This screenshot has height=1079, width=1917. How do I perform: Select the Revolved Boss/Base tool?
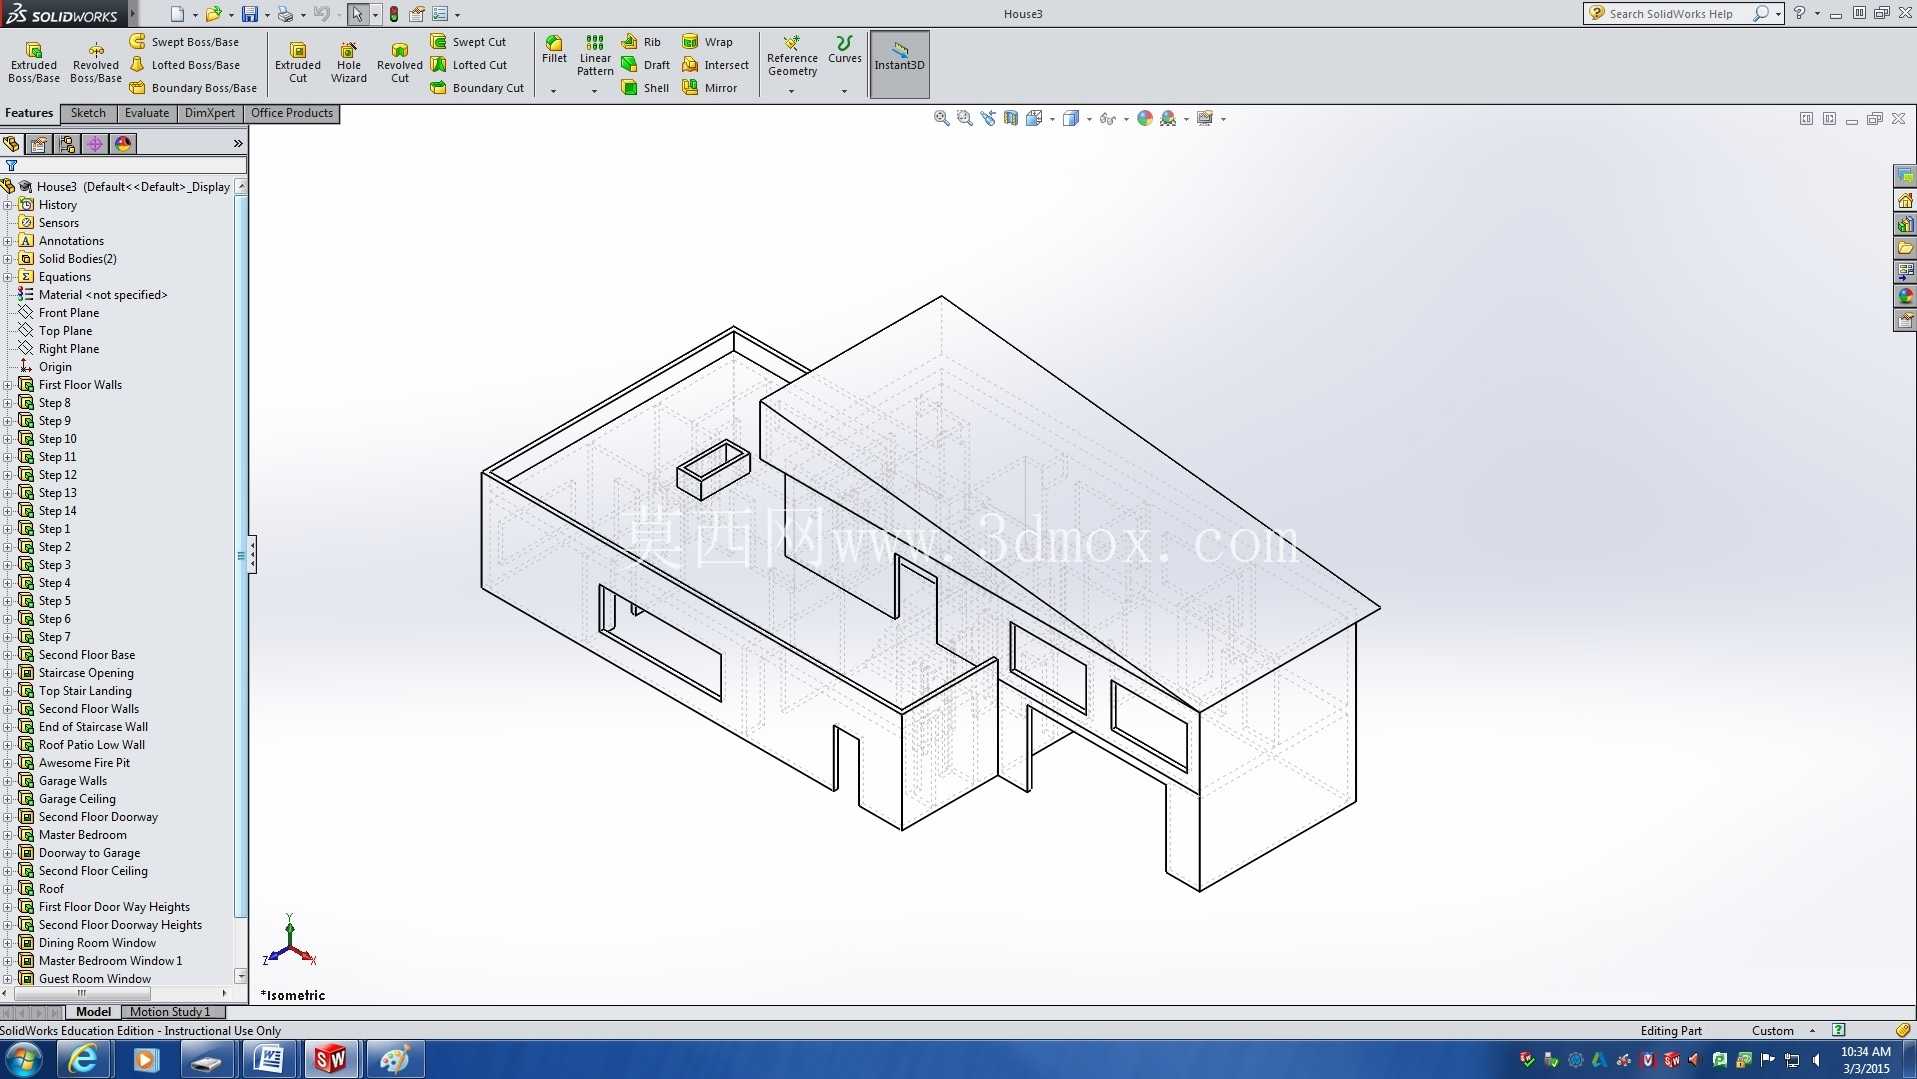pos(96,62)
